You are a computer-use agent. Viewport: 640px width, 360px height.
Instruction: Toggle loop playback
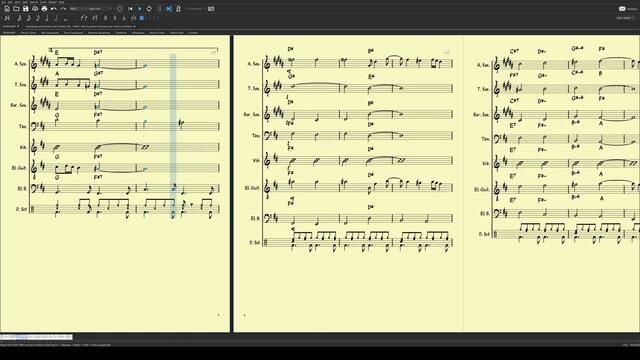click(149, 9)
